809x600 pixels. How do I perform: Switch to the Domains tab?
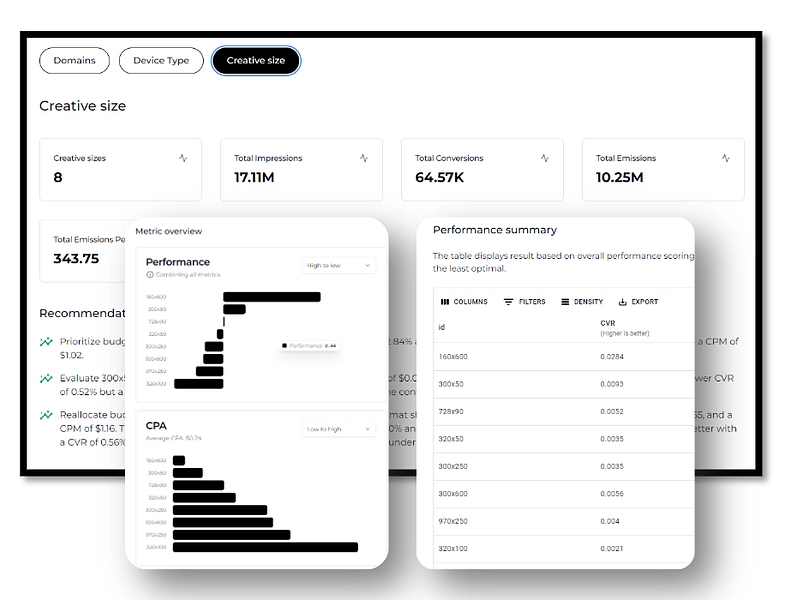click(75, 60)
